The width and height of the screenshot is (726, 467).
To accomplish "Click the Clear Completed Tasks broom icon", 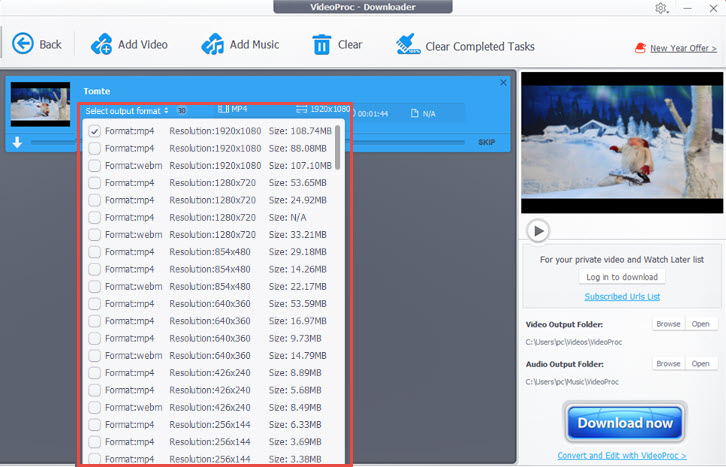I will pos(406,45).
